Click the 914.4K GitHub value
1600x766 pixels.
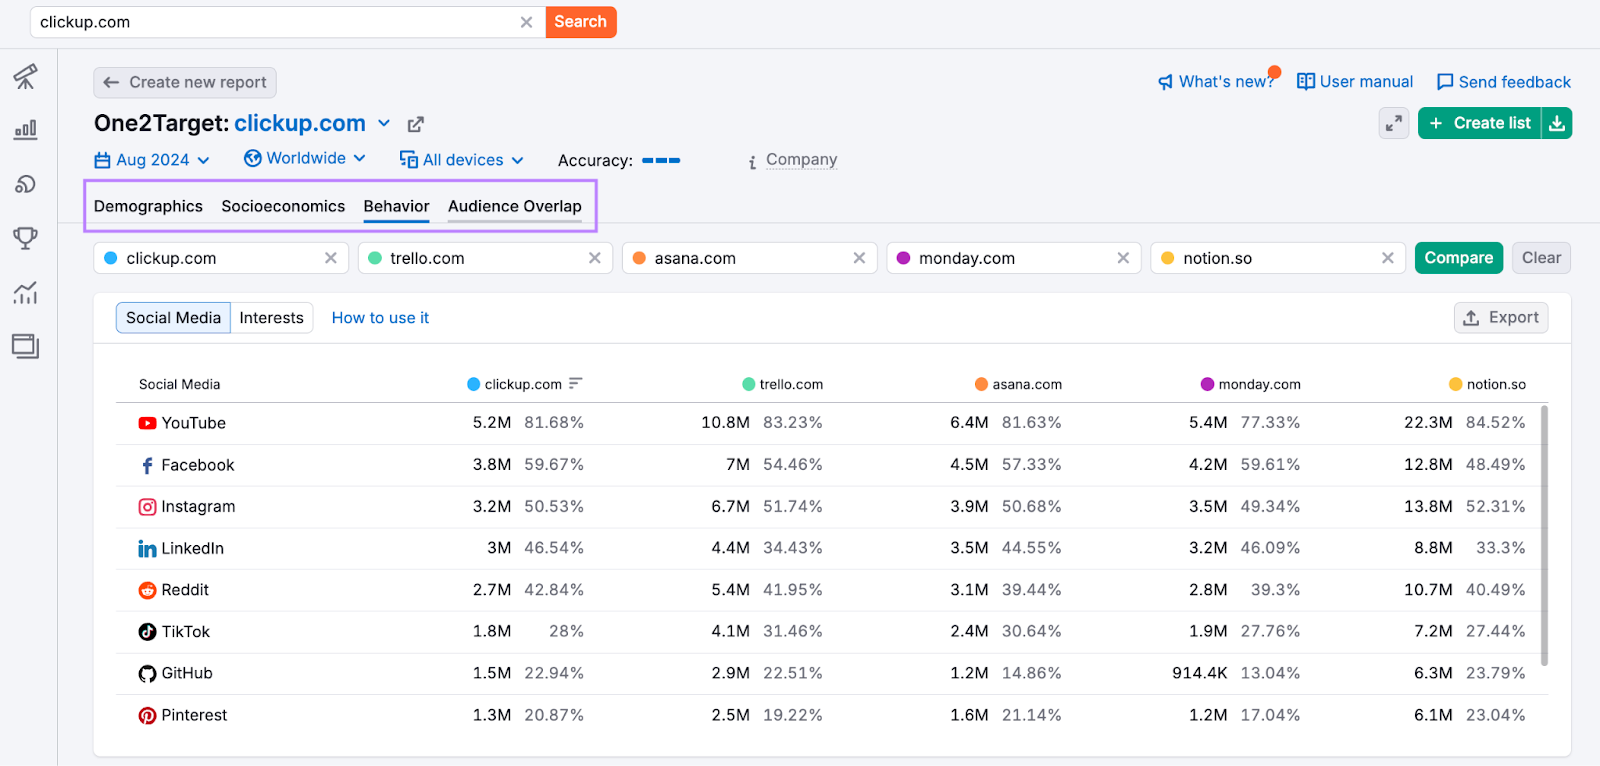1200,674
